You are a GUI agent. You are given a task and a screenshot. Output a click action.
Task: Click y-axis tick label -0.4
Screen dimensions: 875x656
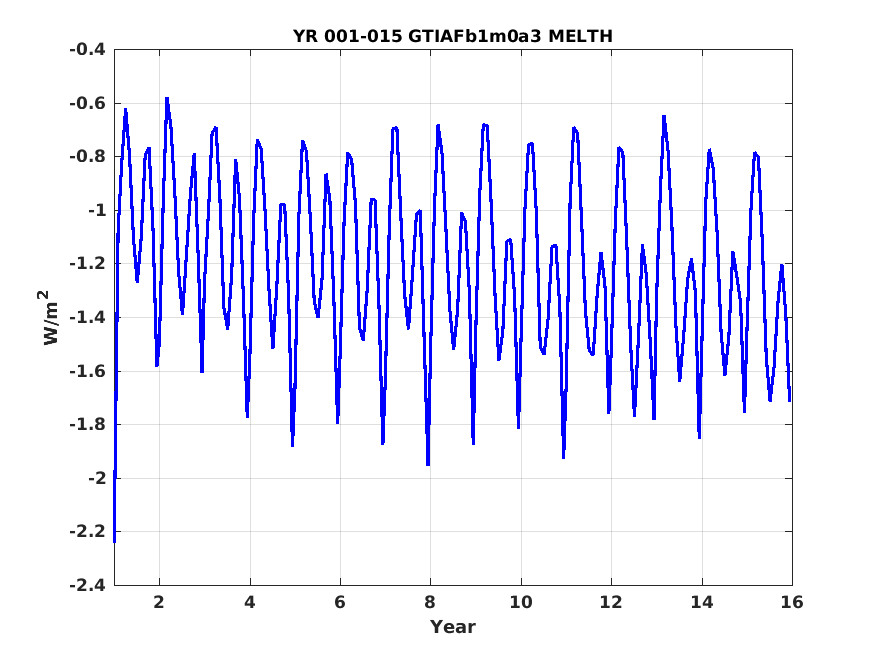click(87, 50)
